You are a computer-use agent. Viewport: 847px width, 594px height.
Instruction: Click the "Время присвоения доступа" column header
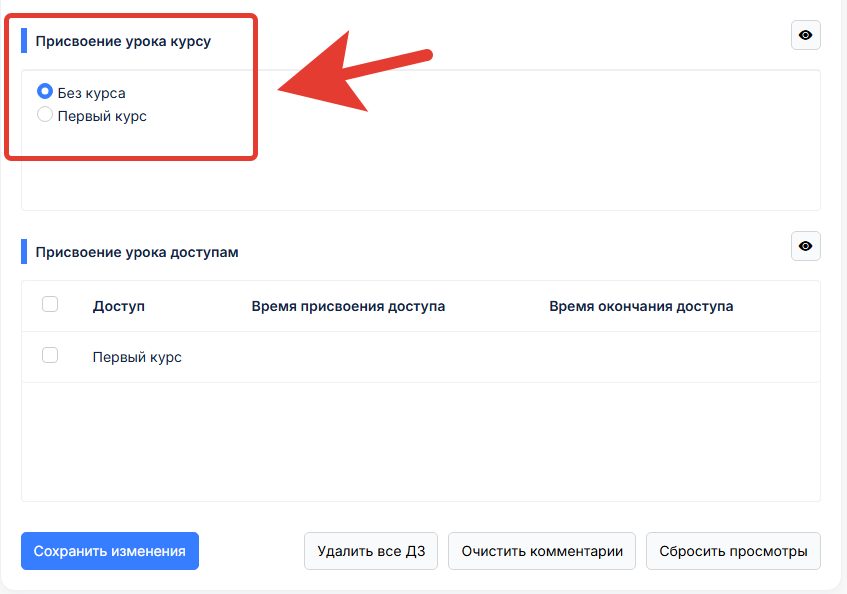pos(348,306)
